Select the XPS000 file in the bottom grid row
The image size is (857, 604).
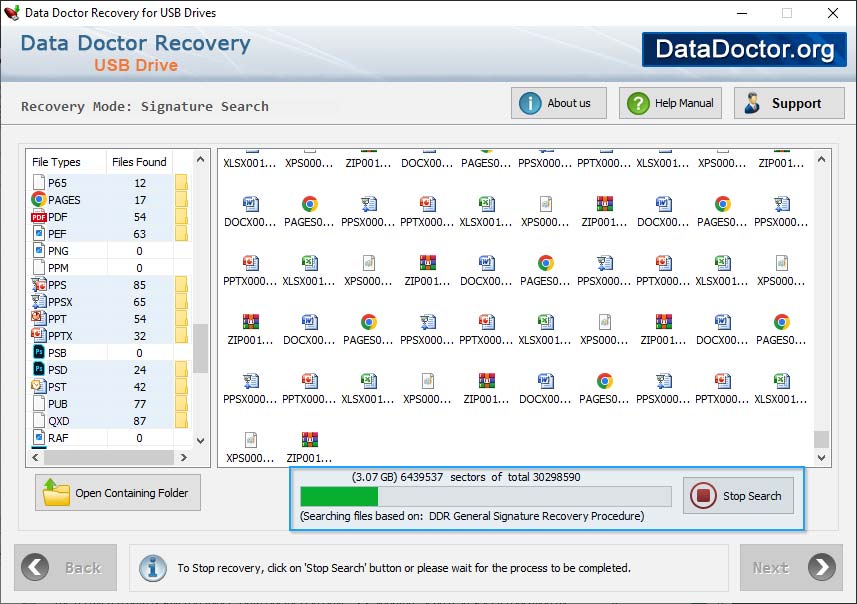(250, 448)
